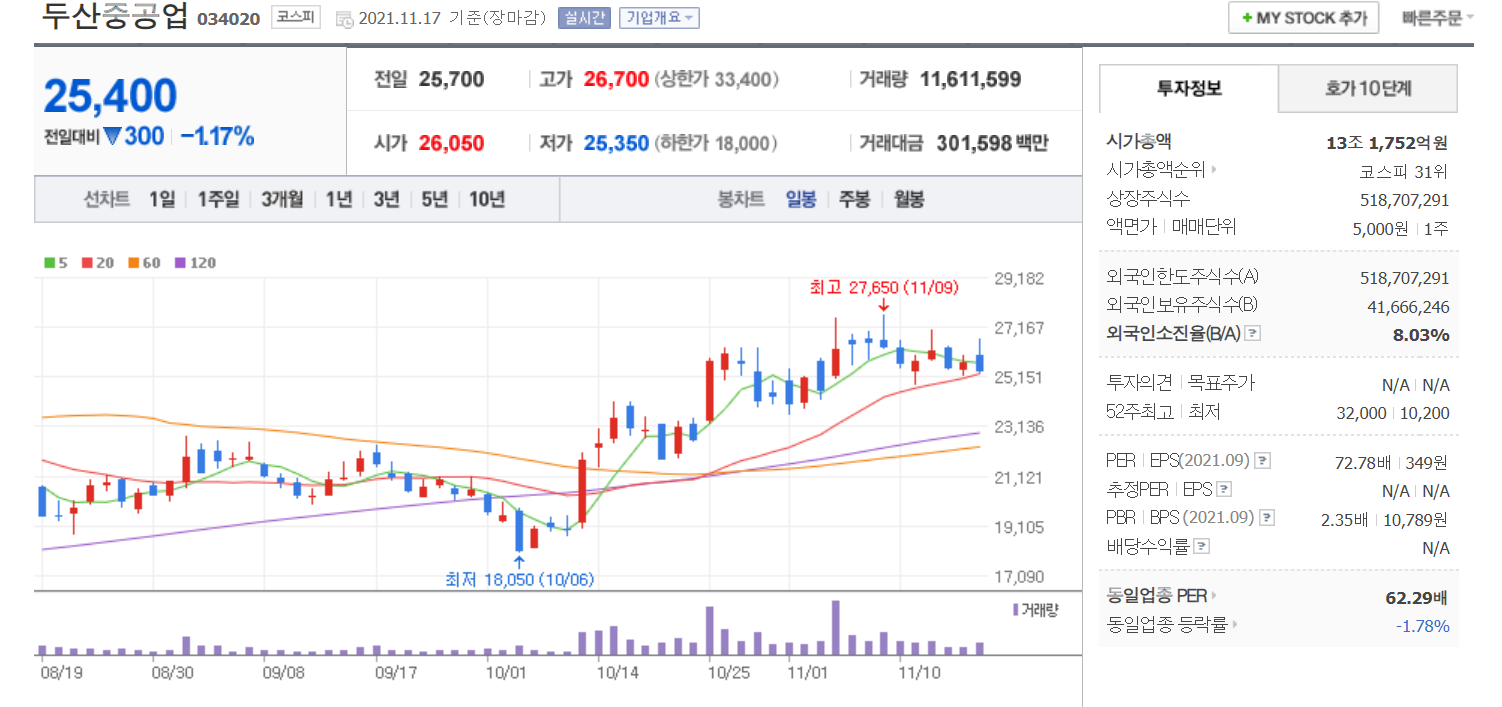Viewport: 1502px width, 707px height.
Task: Click the 52주최고 최저 value 32,000 | 10,200
Action: tap(1393, 413)
